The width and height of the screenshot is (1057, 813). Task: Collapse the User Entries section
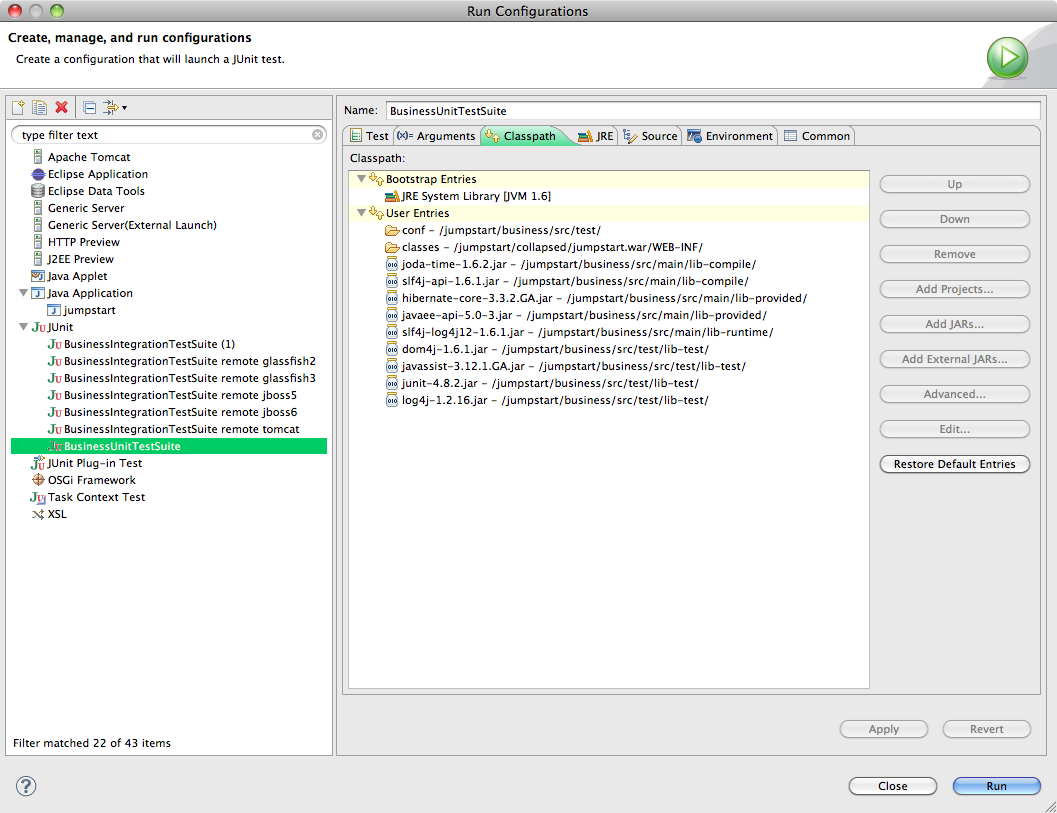point(361,213)
